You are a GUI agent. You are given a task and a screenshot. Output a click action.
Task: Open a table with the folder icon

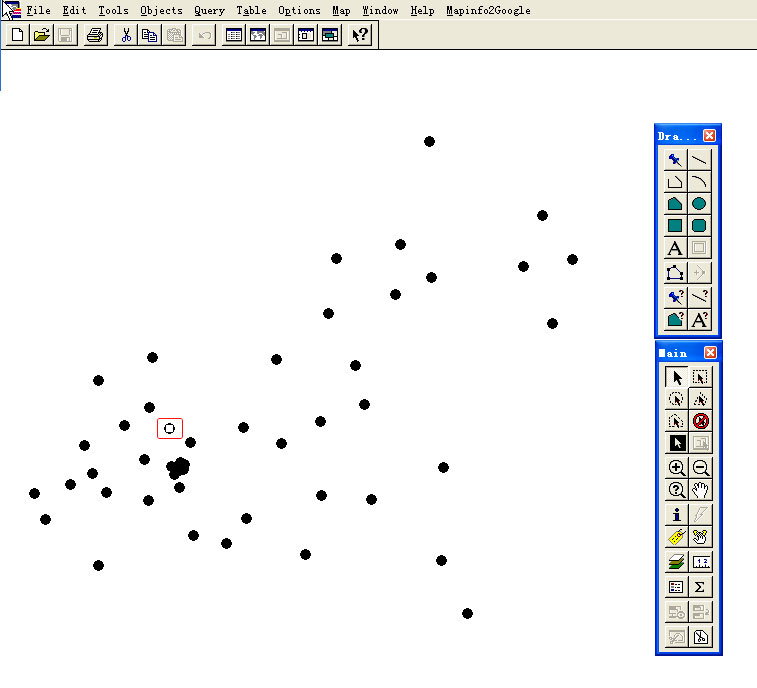coord(42,35)
